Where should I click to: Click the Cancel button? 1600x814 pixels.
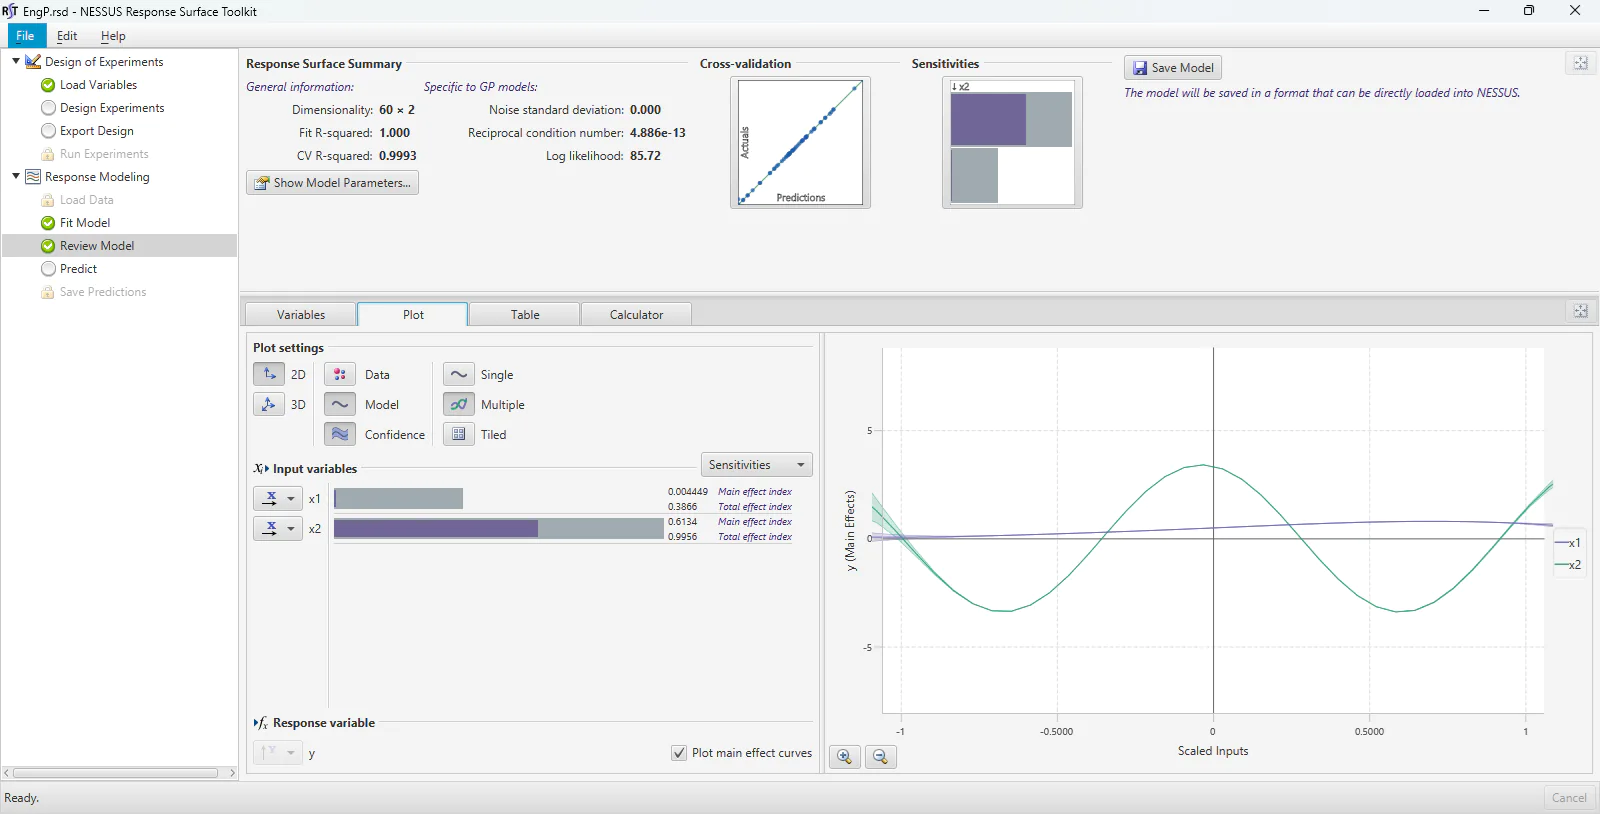coord(1569,798)
